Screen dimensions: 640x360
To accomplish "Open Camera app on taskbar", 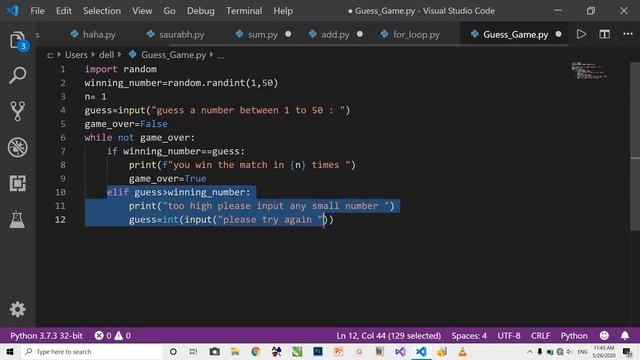I will coord(214,351).
